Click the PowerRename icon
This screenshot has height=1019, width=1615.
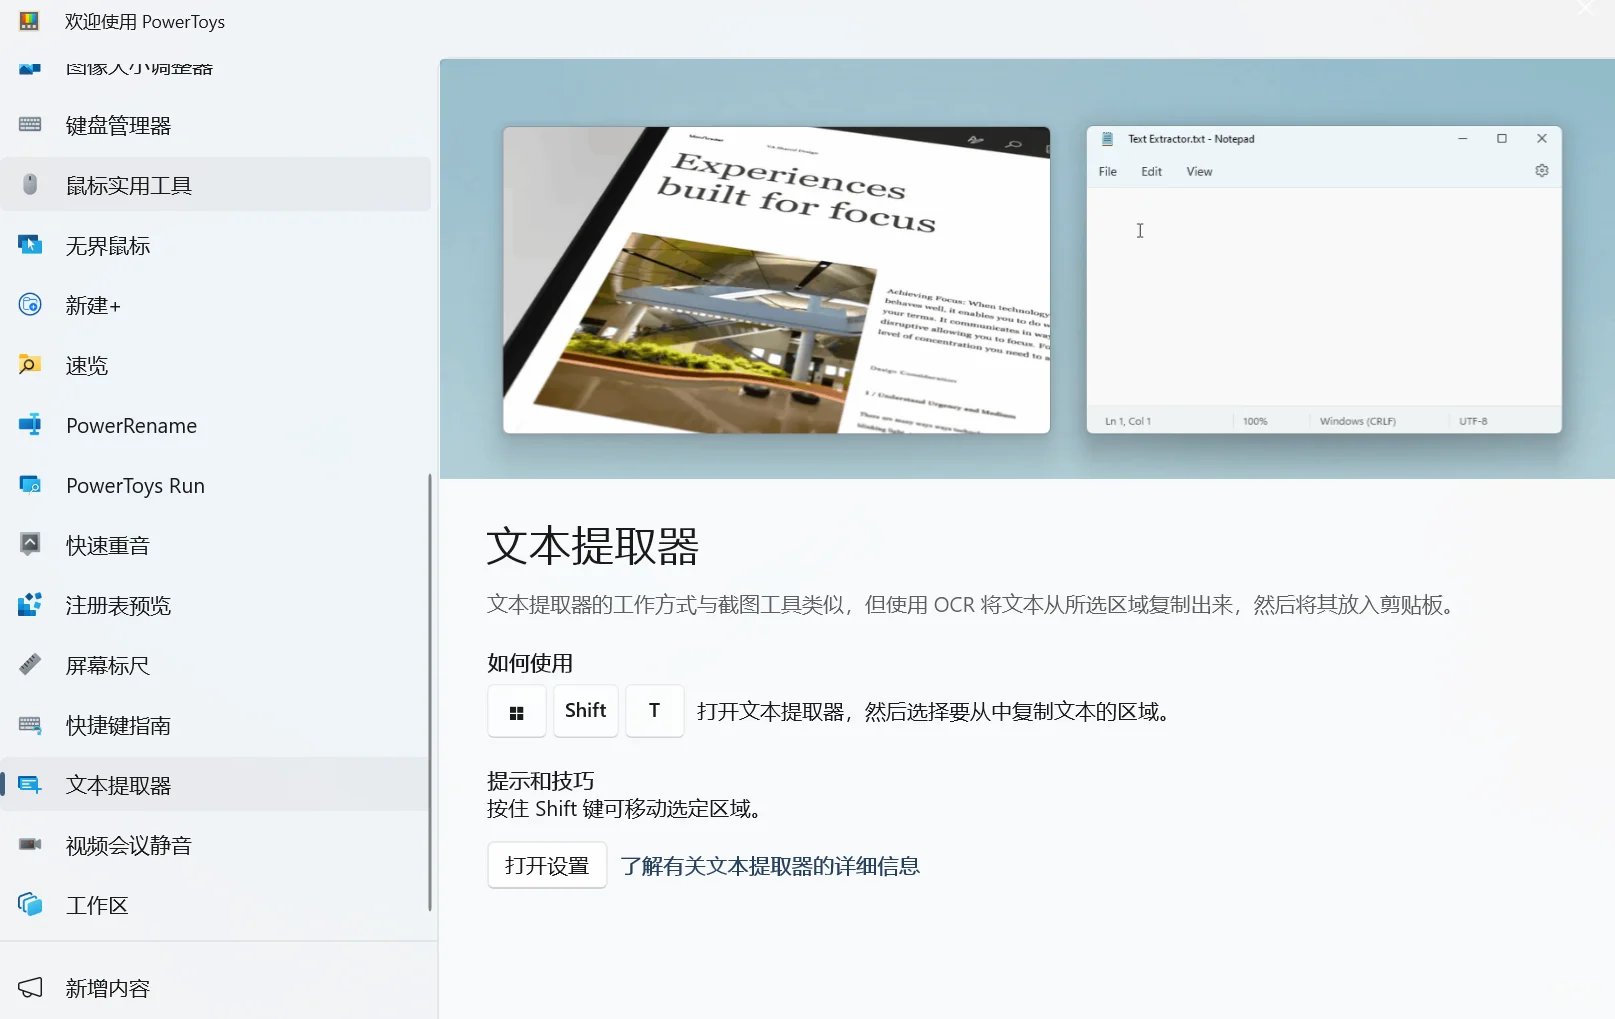pos(30,425)
